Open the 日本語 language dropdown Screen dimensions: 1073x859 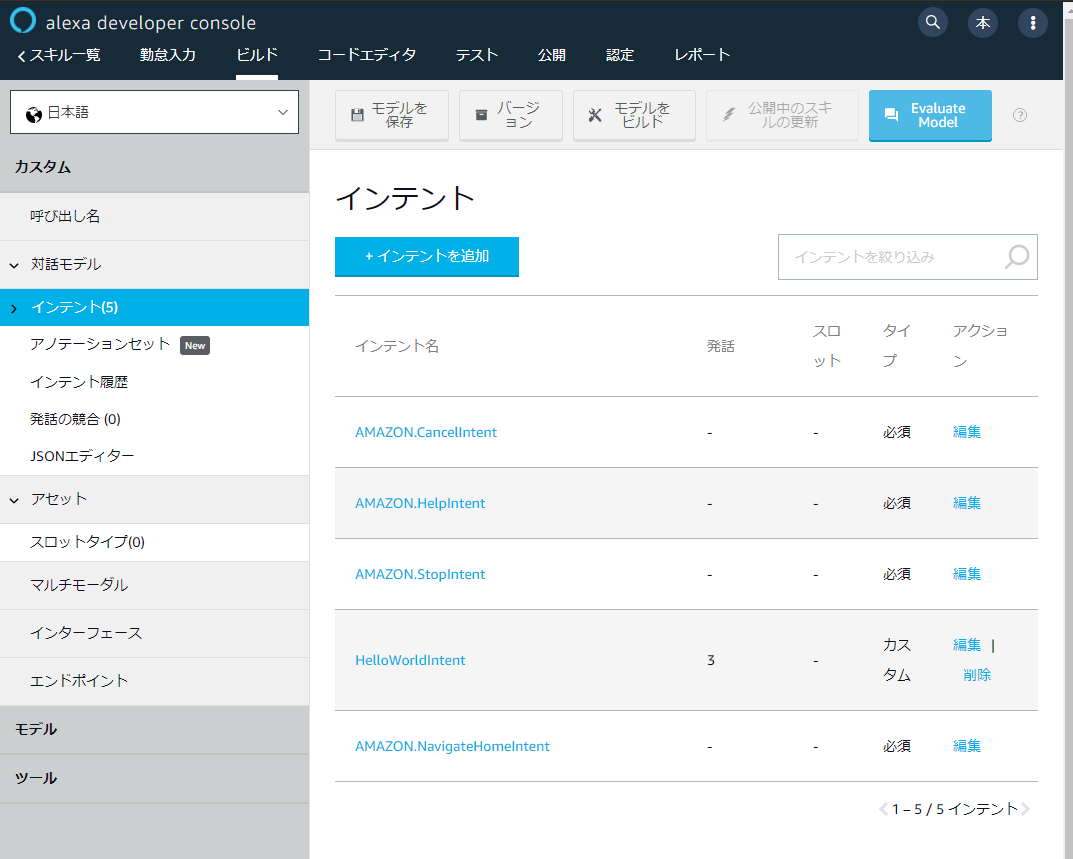coord(155,112)
